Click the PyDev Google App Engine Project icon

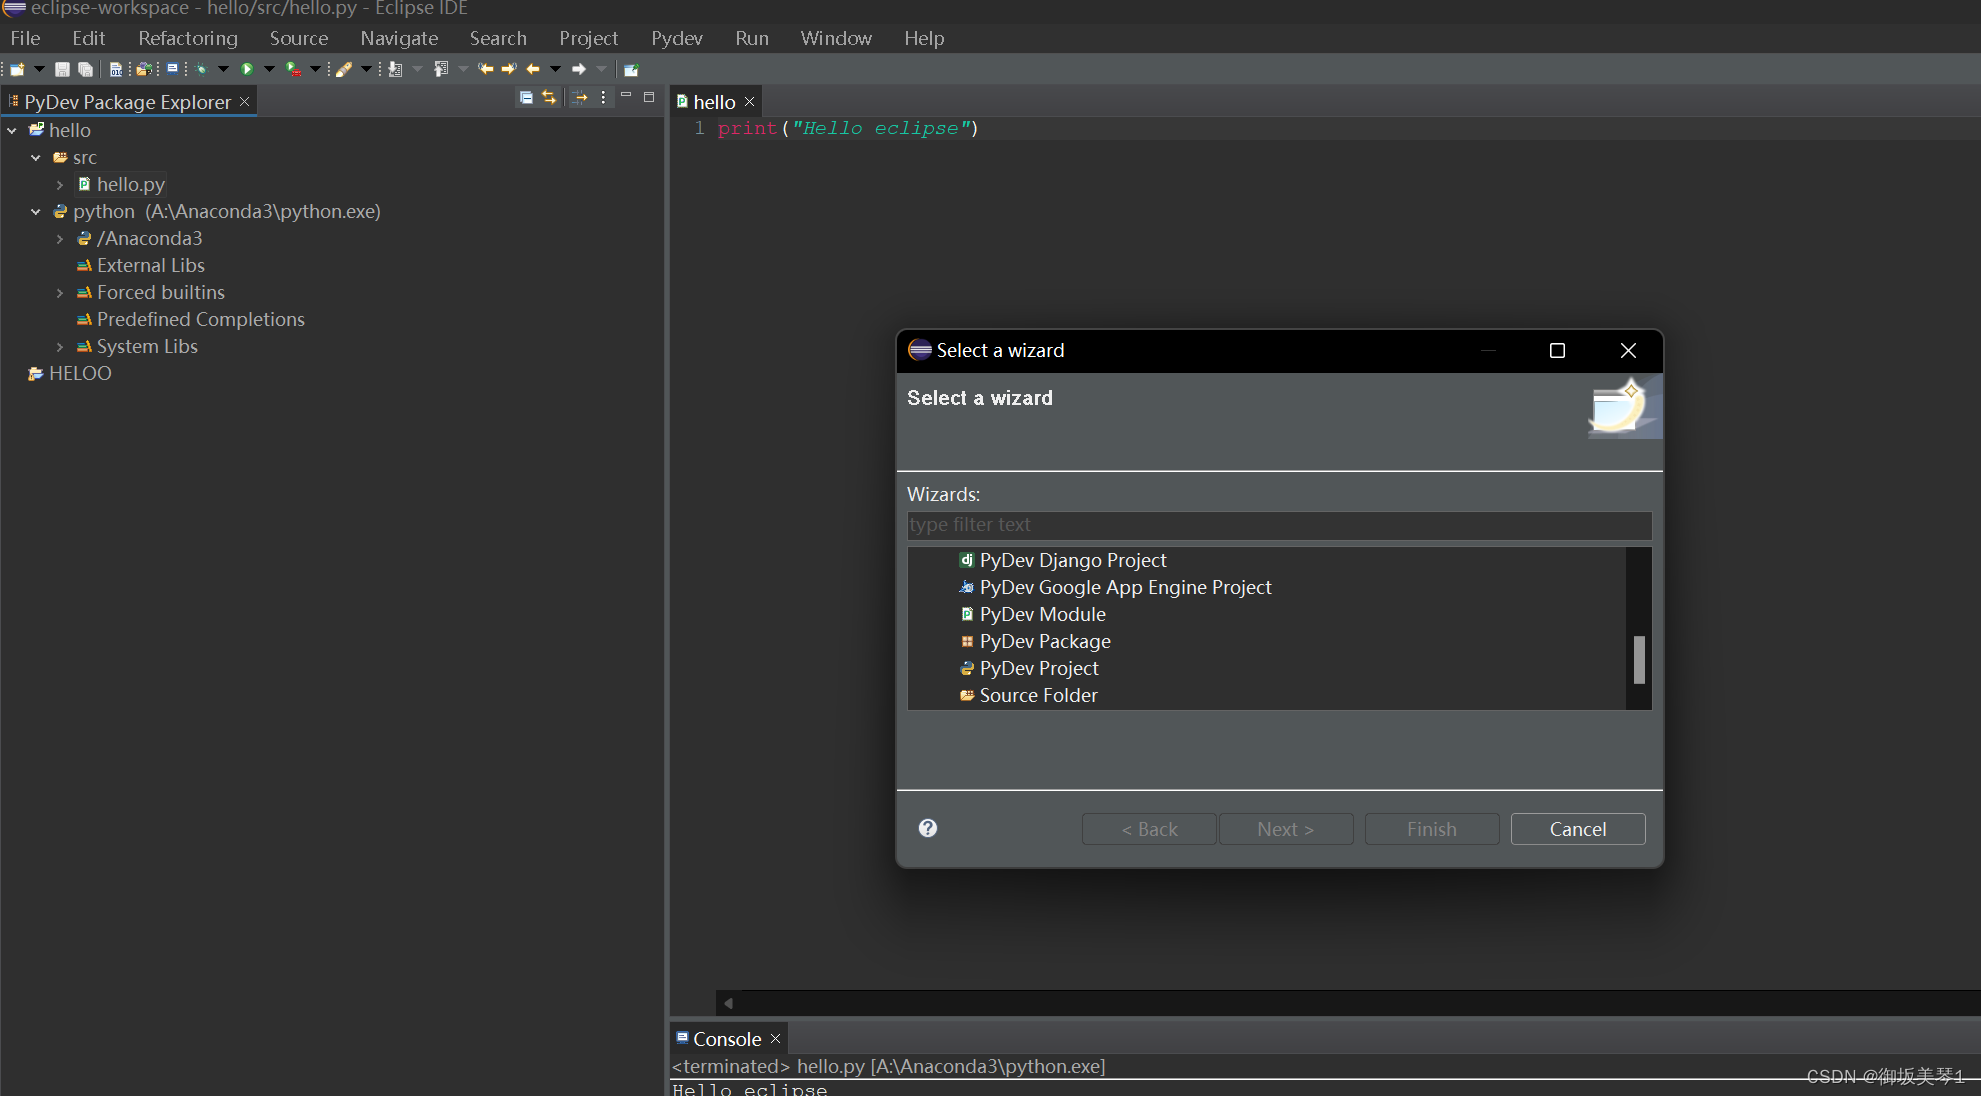pos(968,587)
